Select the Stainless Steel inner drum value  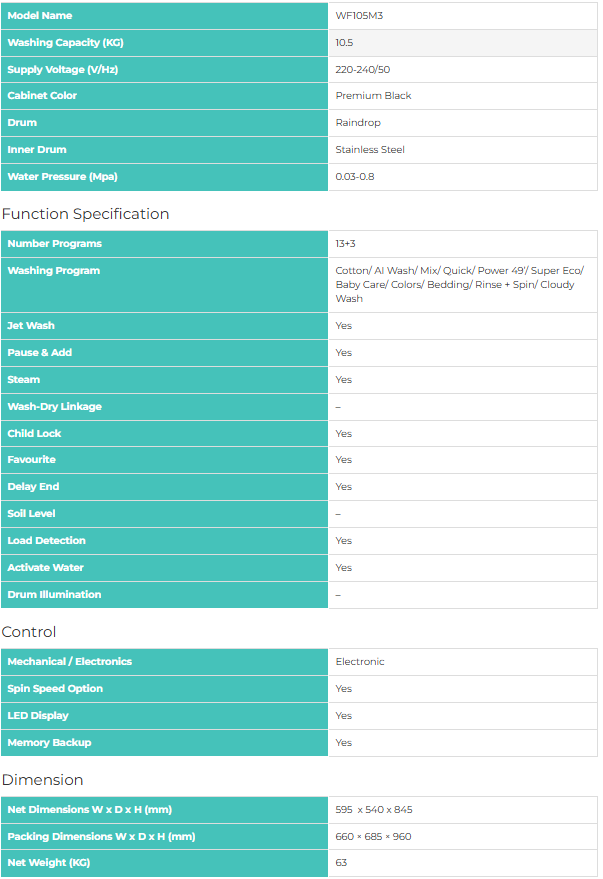click(370, 150)
